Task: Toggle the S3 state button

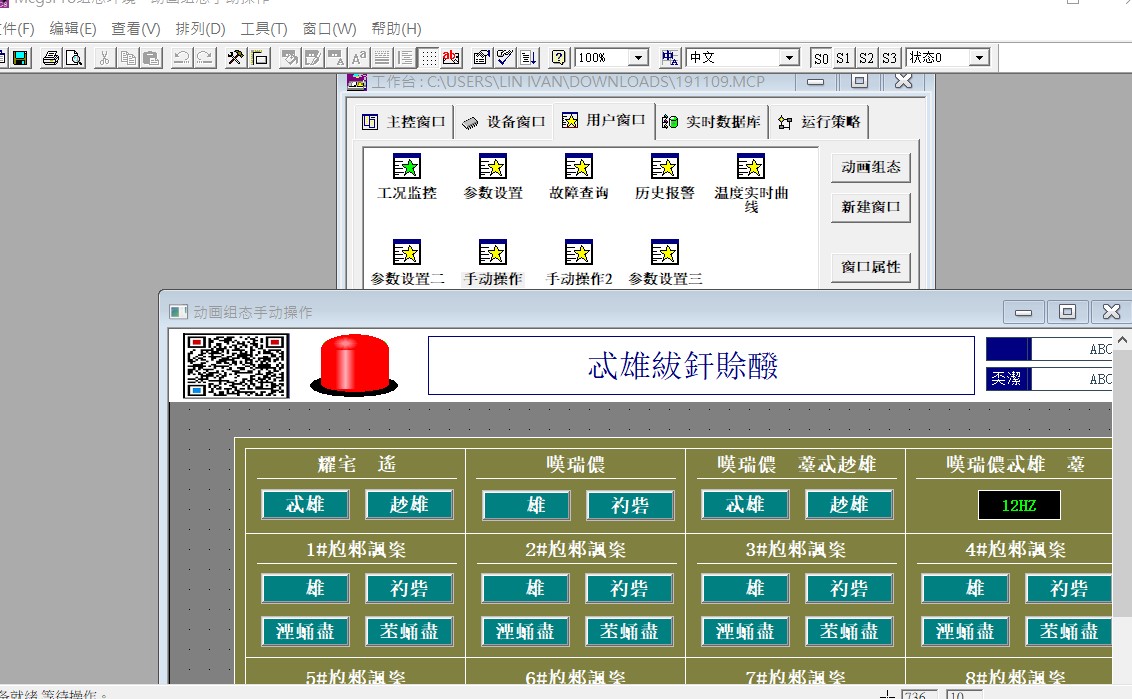Action: (x=889, y=58)
